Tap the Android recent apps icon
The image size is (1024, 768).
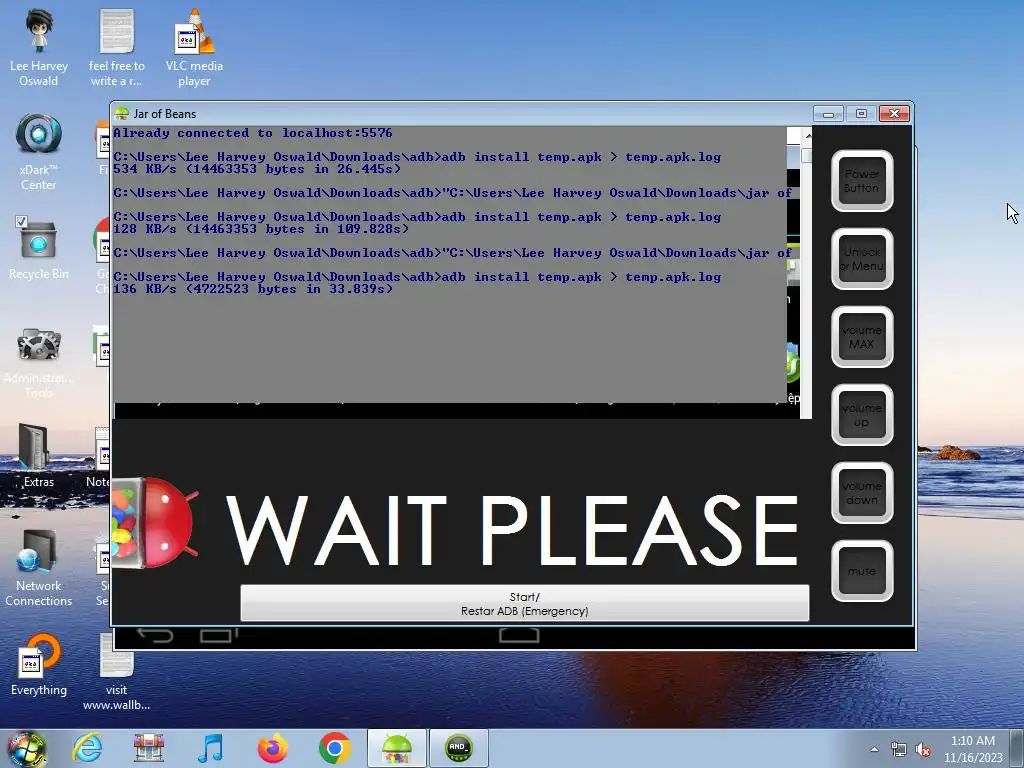tap(218, 635)
